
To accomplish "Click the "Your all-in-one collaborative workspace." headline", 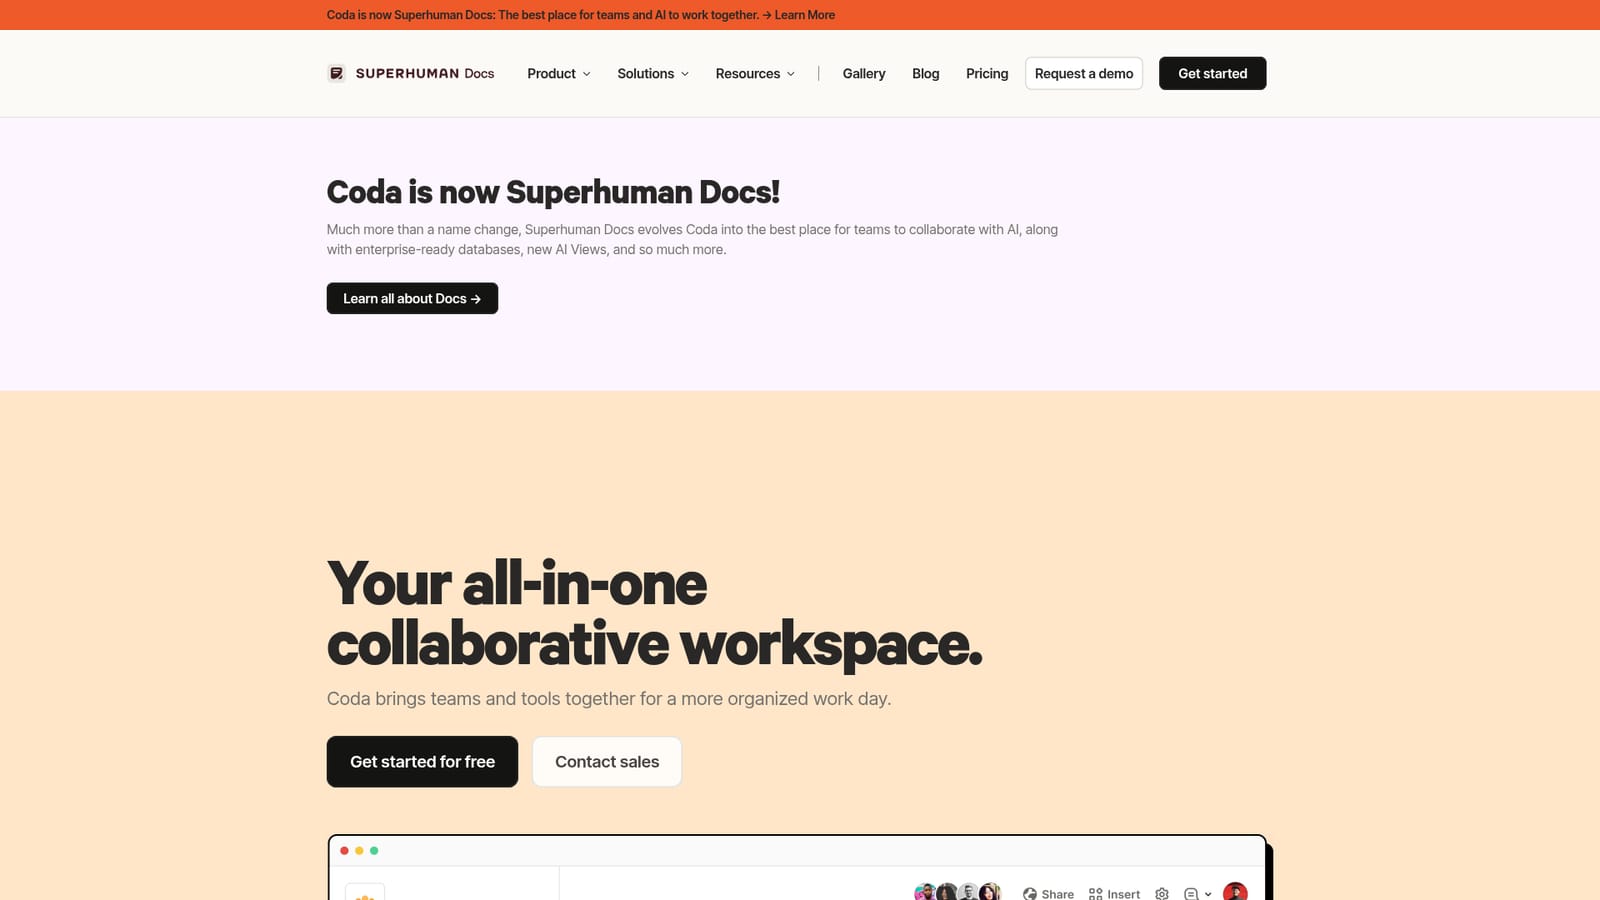I will 654,614.
